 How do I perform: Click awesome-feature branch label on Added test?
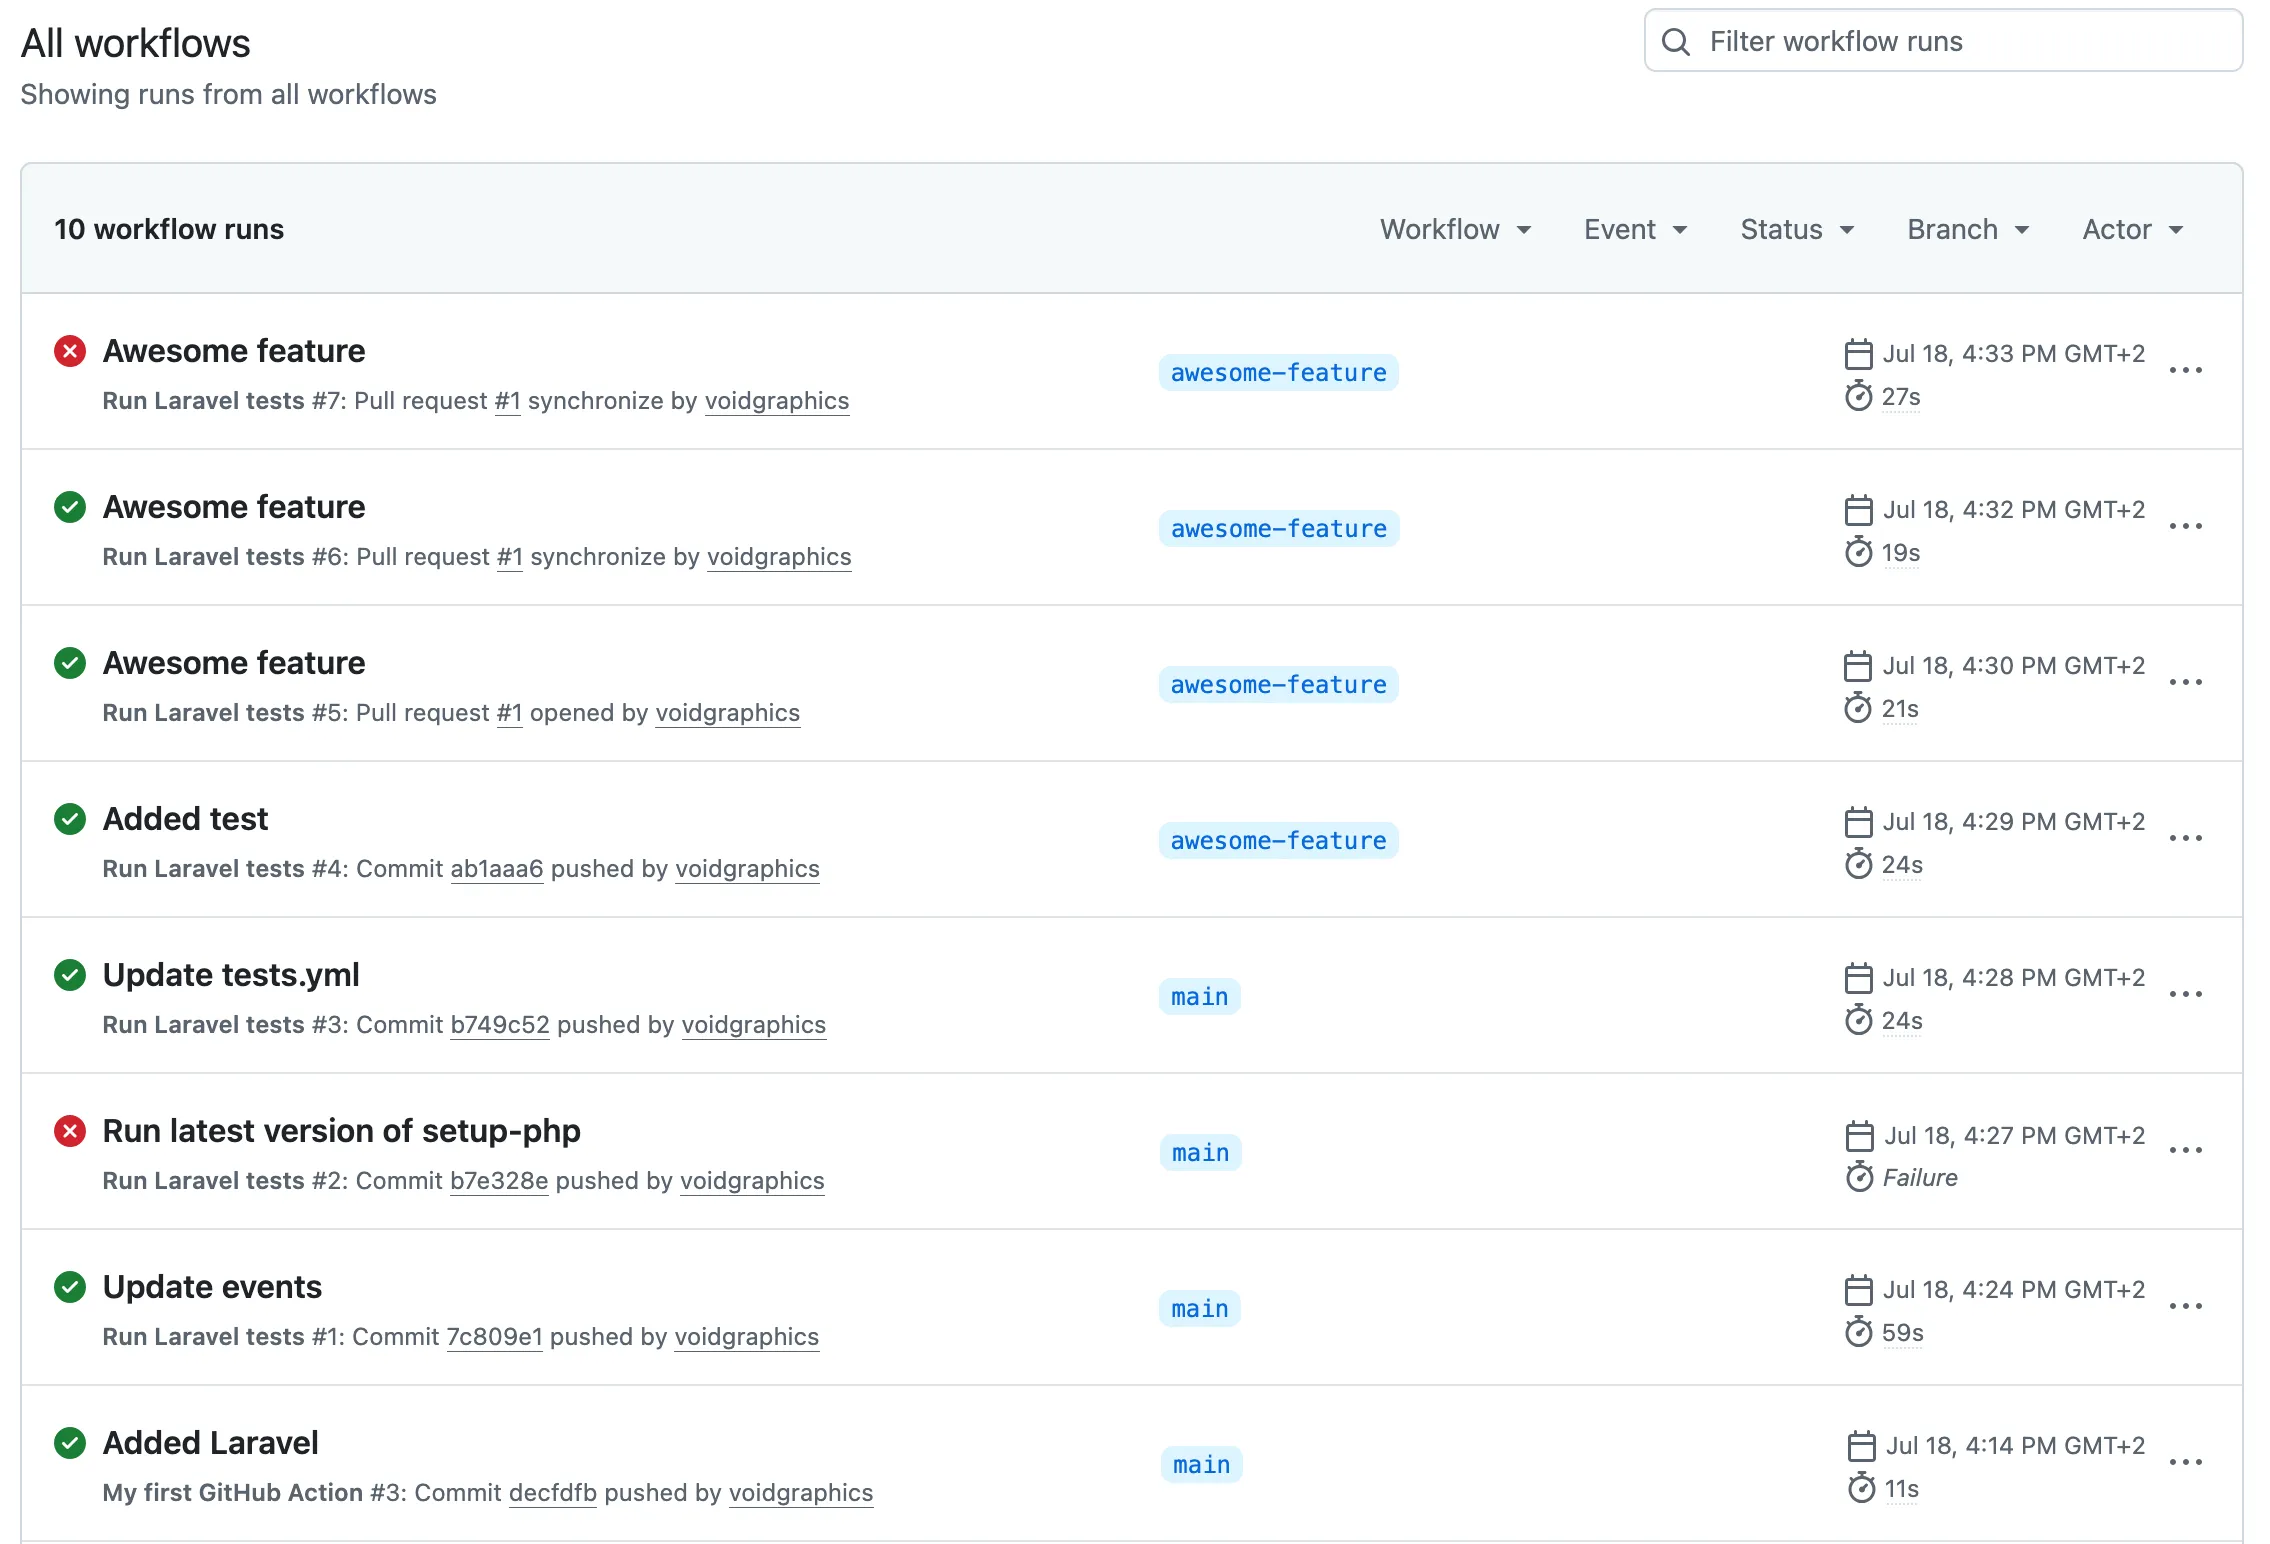1279,841
